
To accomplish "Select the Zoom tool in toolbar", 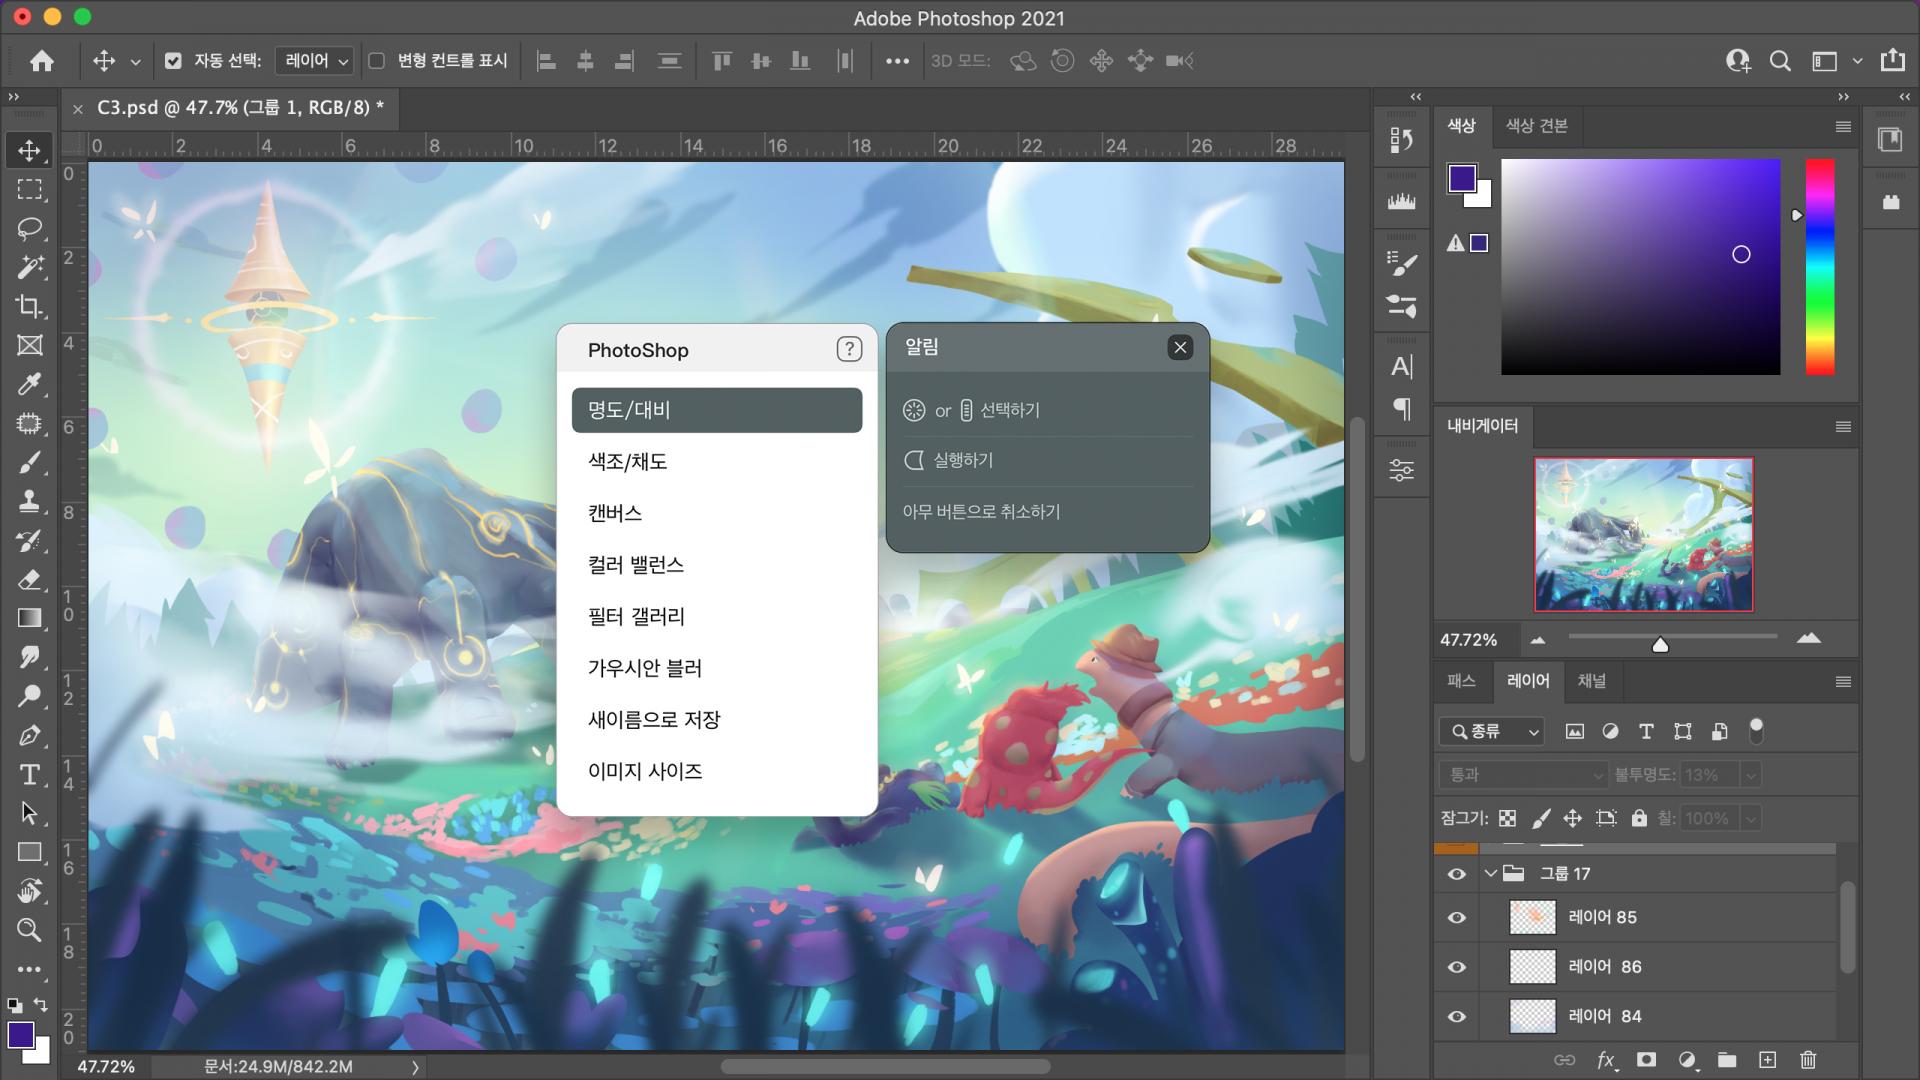I will [x=29, y=930].
